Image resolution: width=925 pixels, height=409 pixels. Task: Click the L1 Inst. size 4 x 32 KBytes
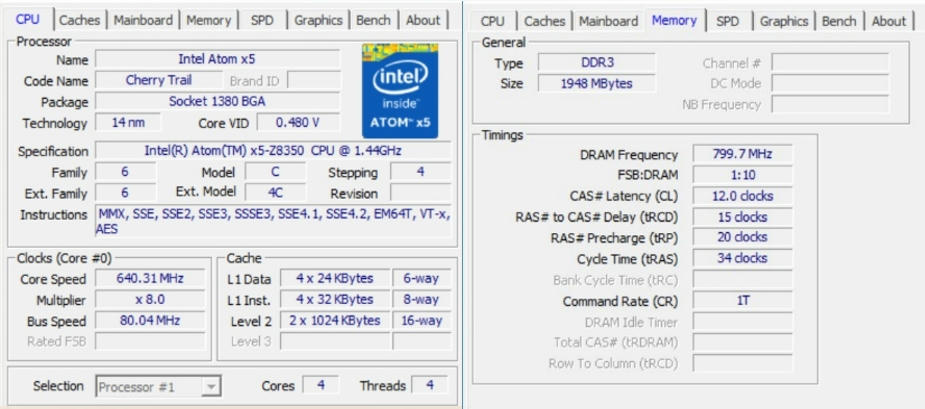point(334,299)
